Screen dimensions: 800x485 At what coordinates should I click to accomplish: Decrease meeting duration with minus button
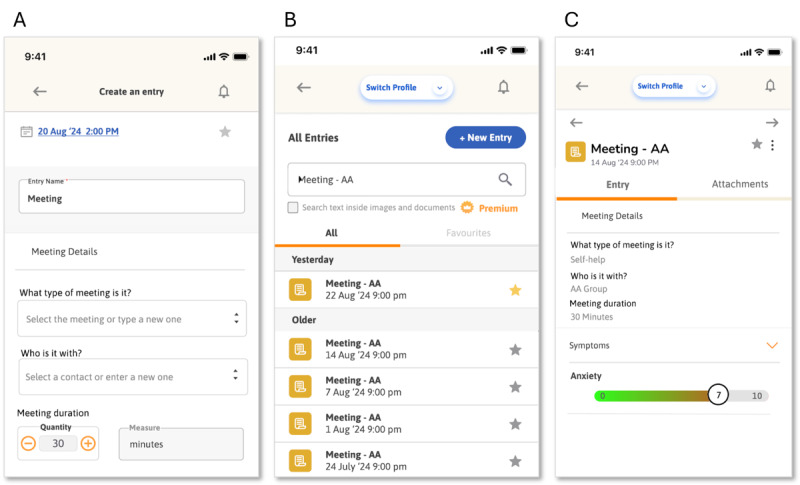click(x=29, y=443)
